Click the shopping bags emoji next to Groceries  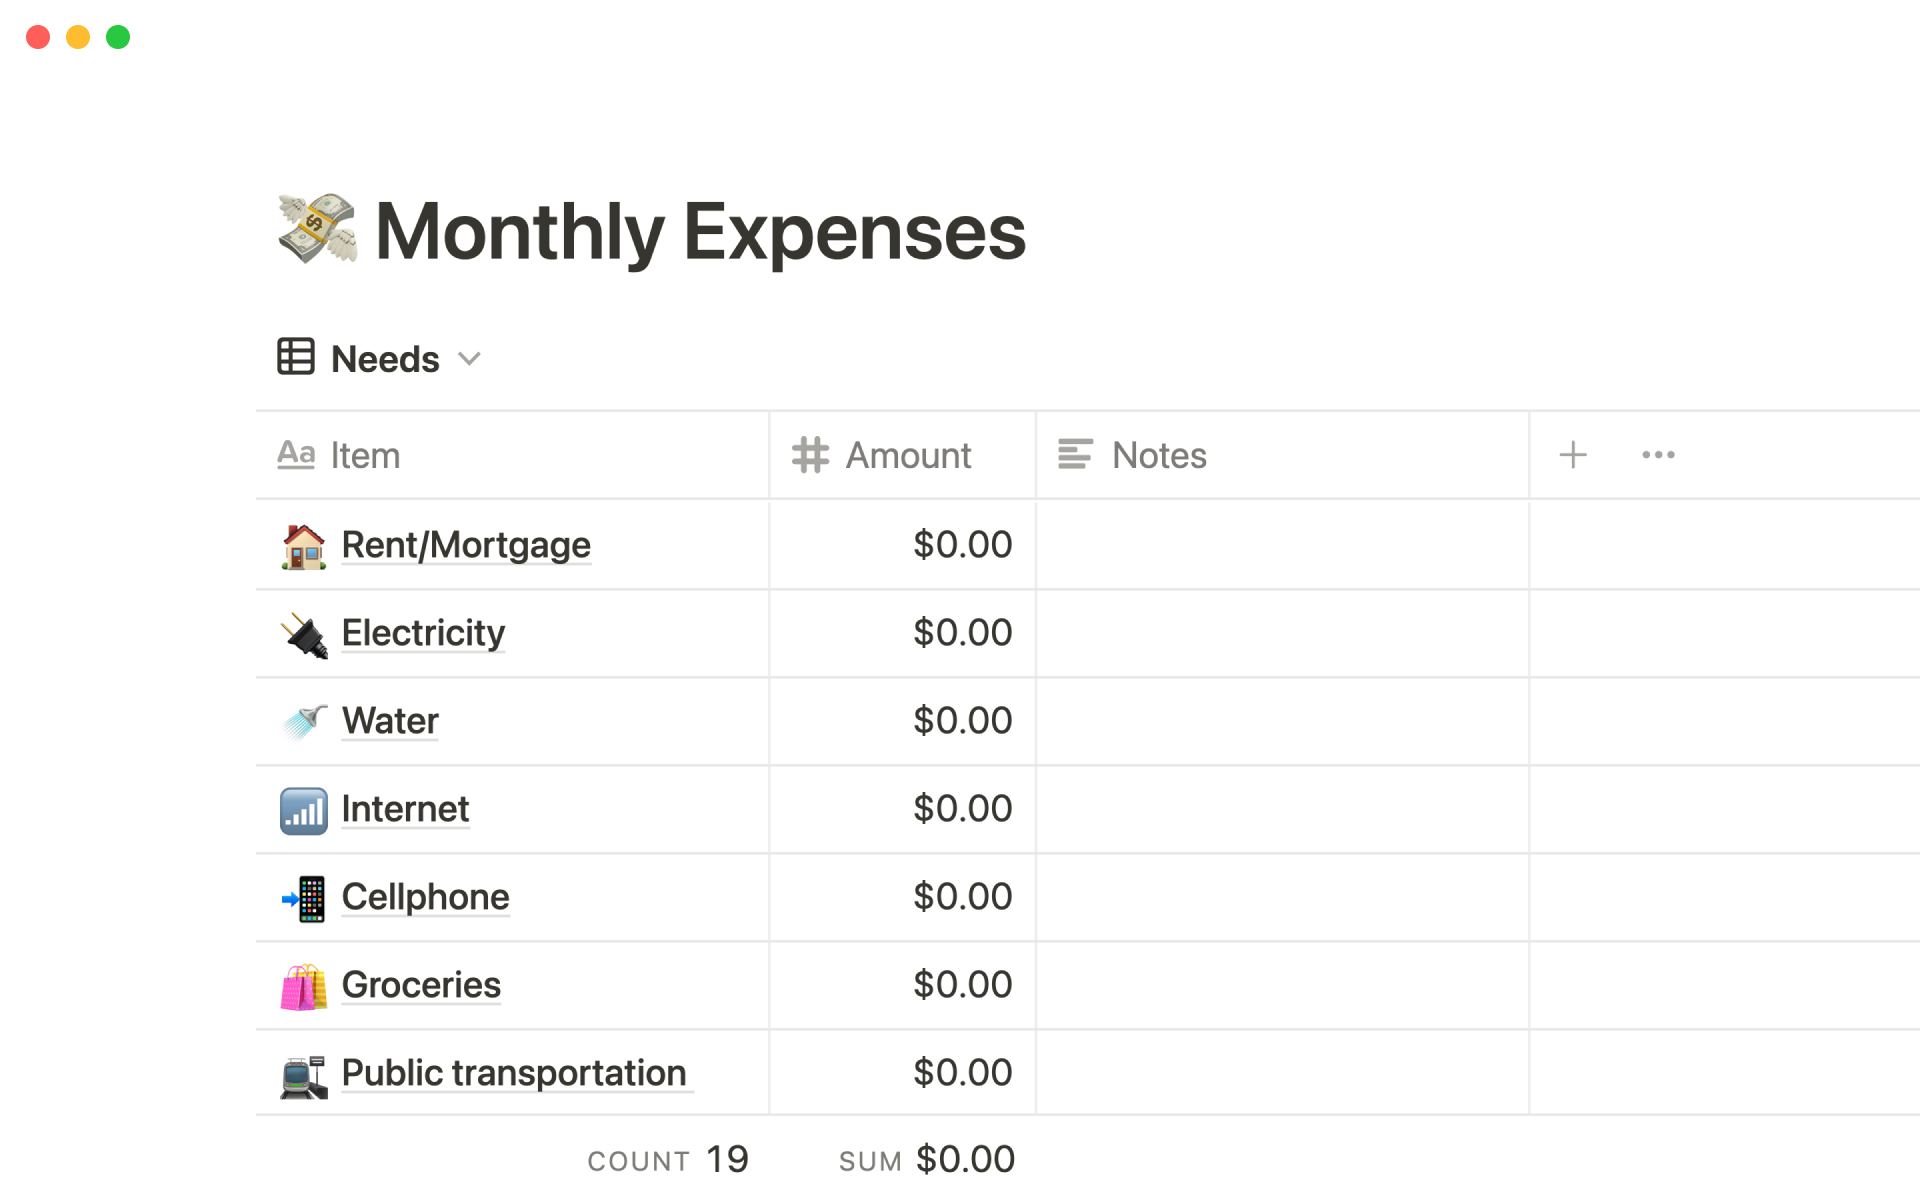pos(303,985)
